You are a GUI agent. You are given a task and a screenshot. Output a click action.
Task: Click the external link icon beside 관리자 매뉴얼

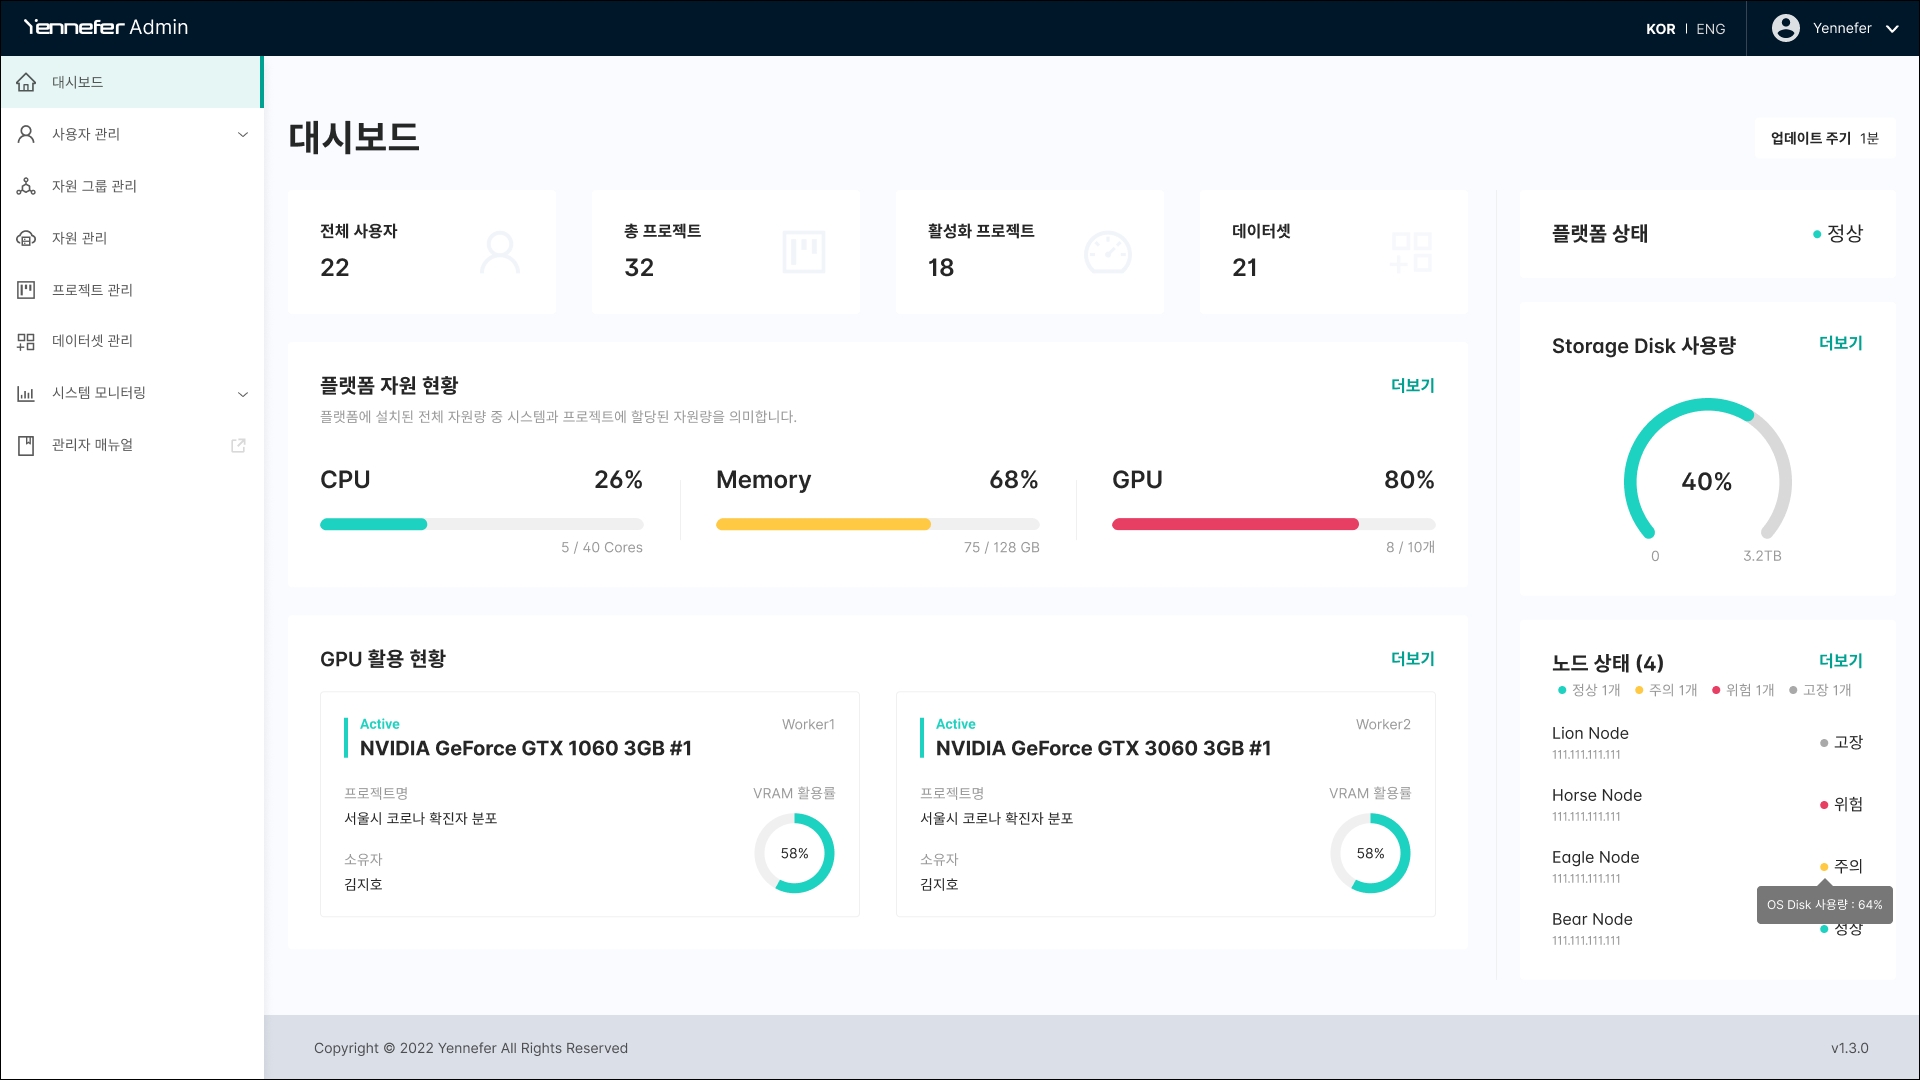[238, 445]
